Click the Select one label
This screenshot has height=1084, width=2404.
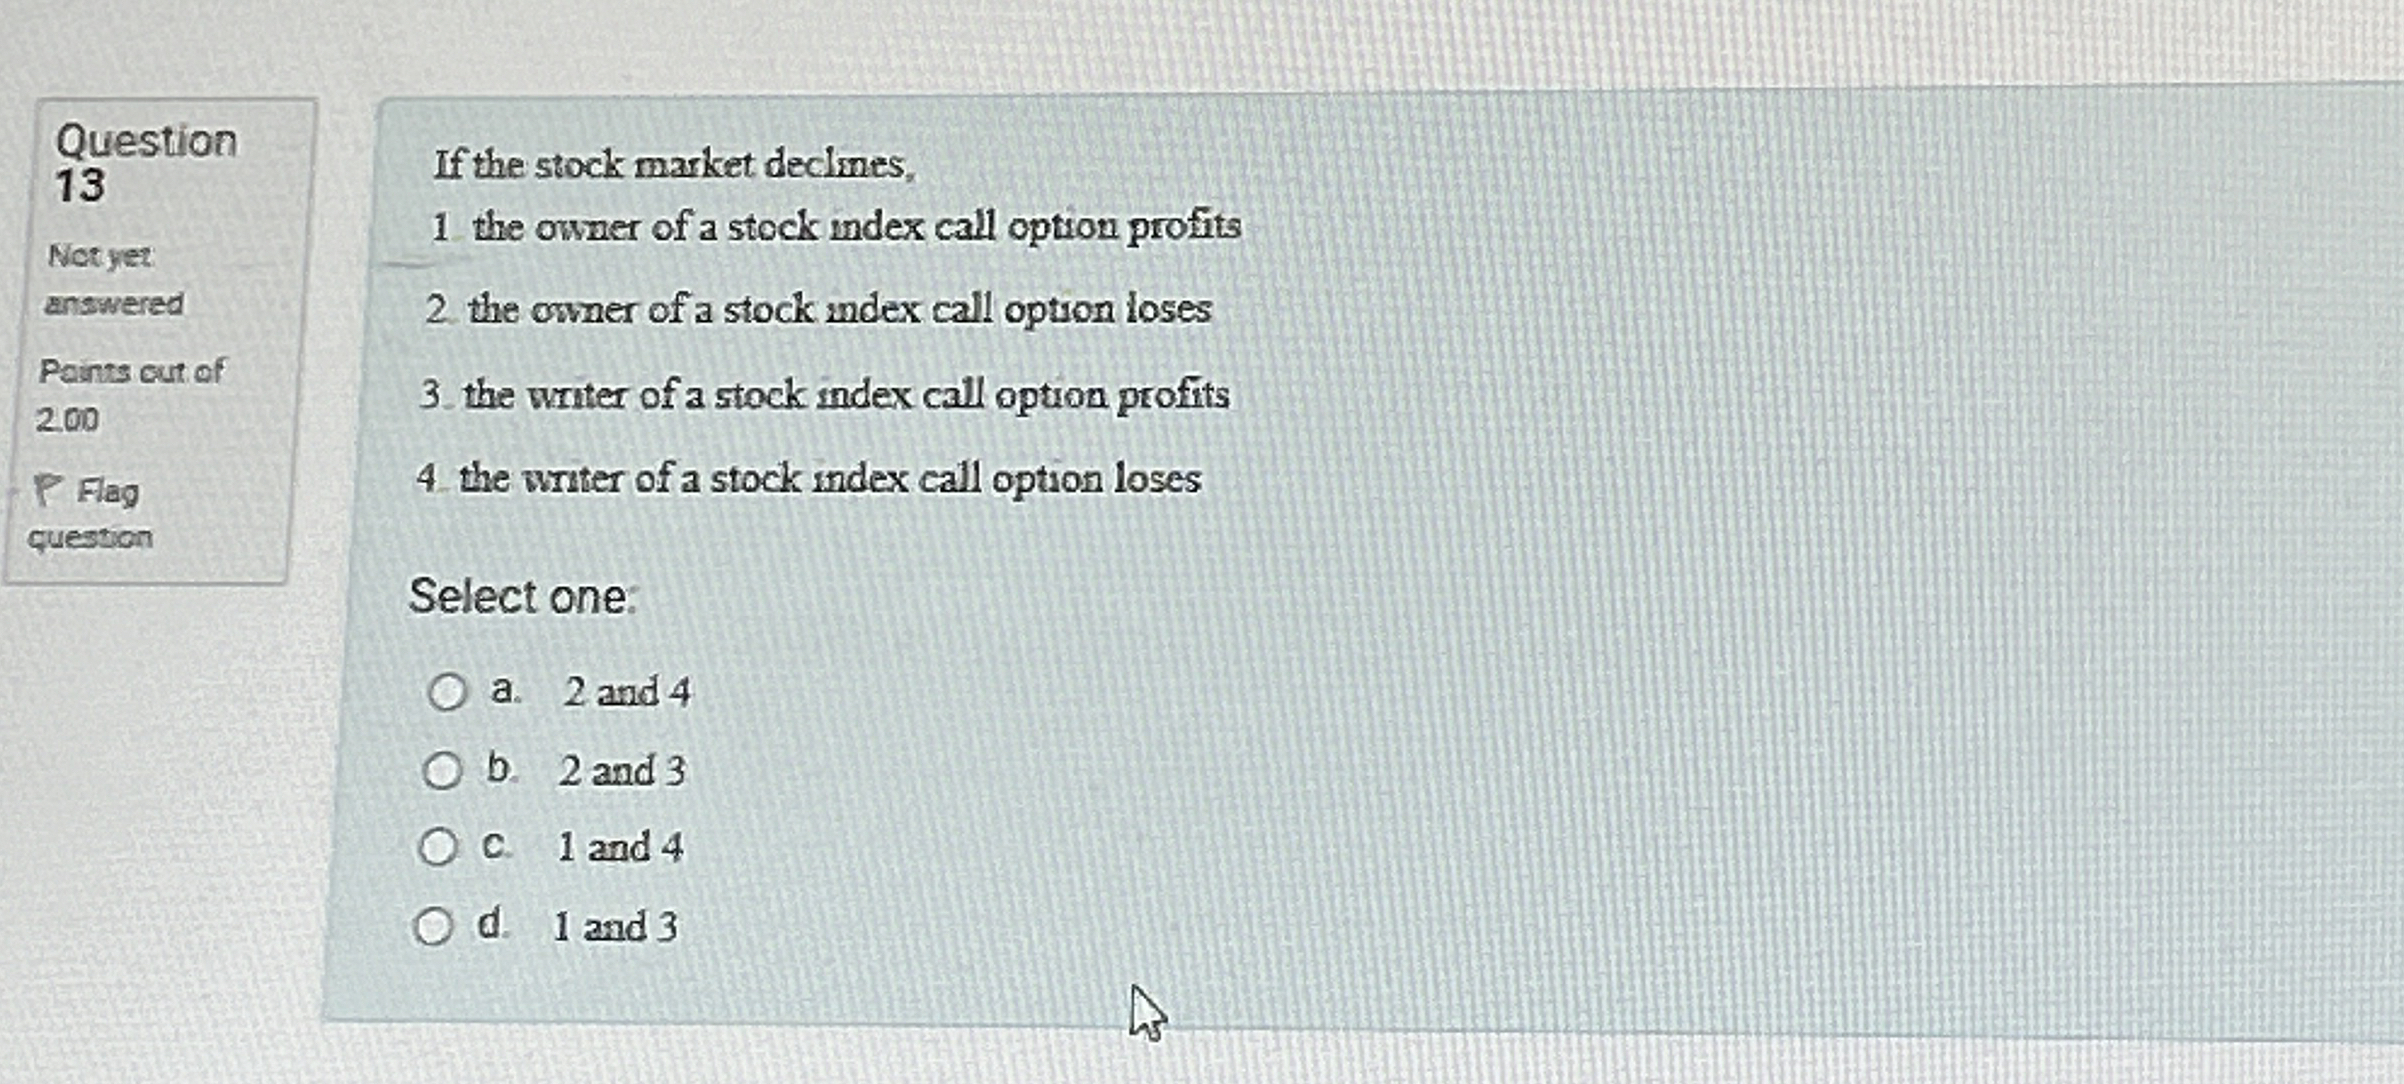coord(525,595)
